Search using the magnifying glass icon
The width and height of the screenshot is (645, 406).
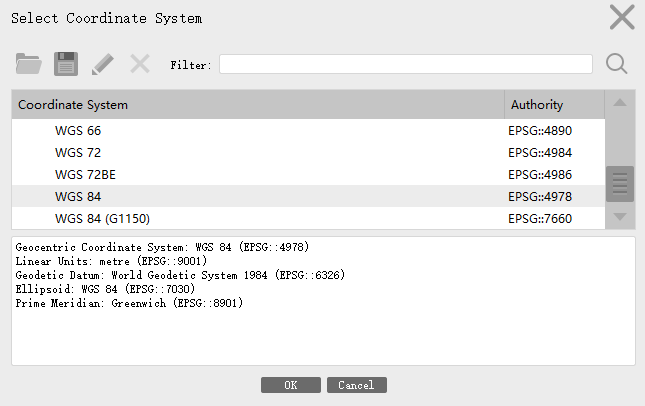(x=617, y=64)
